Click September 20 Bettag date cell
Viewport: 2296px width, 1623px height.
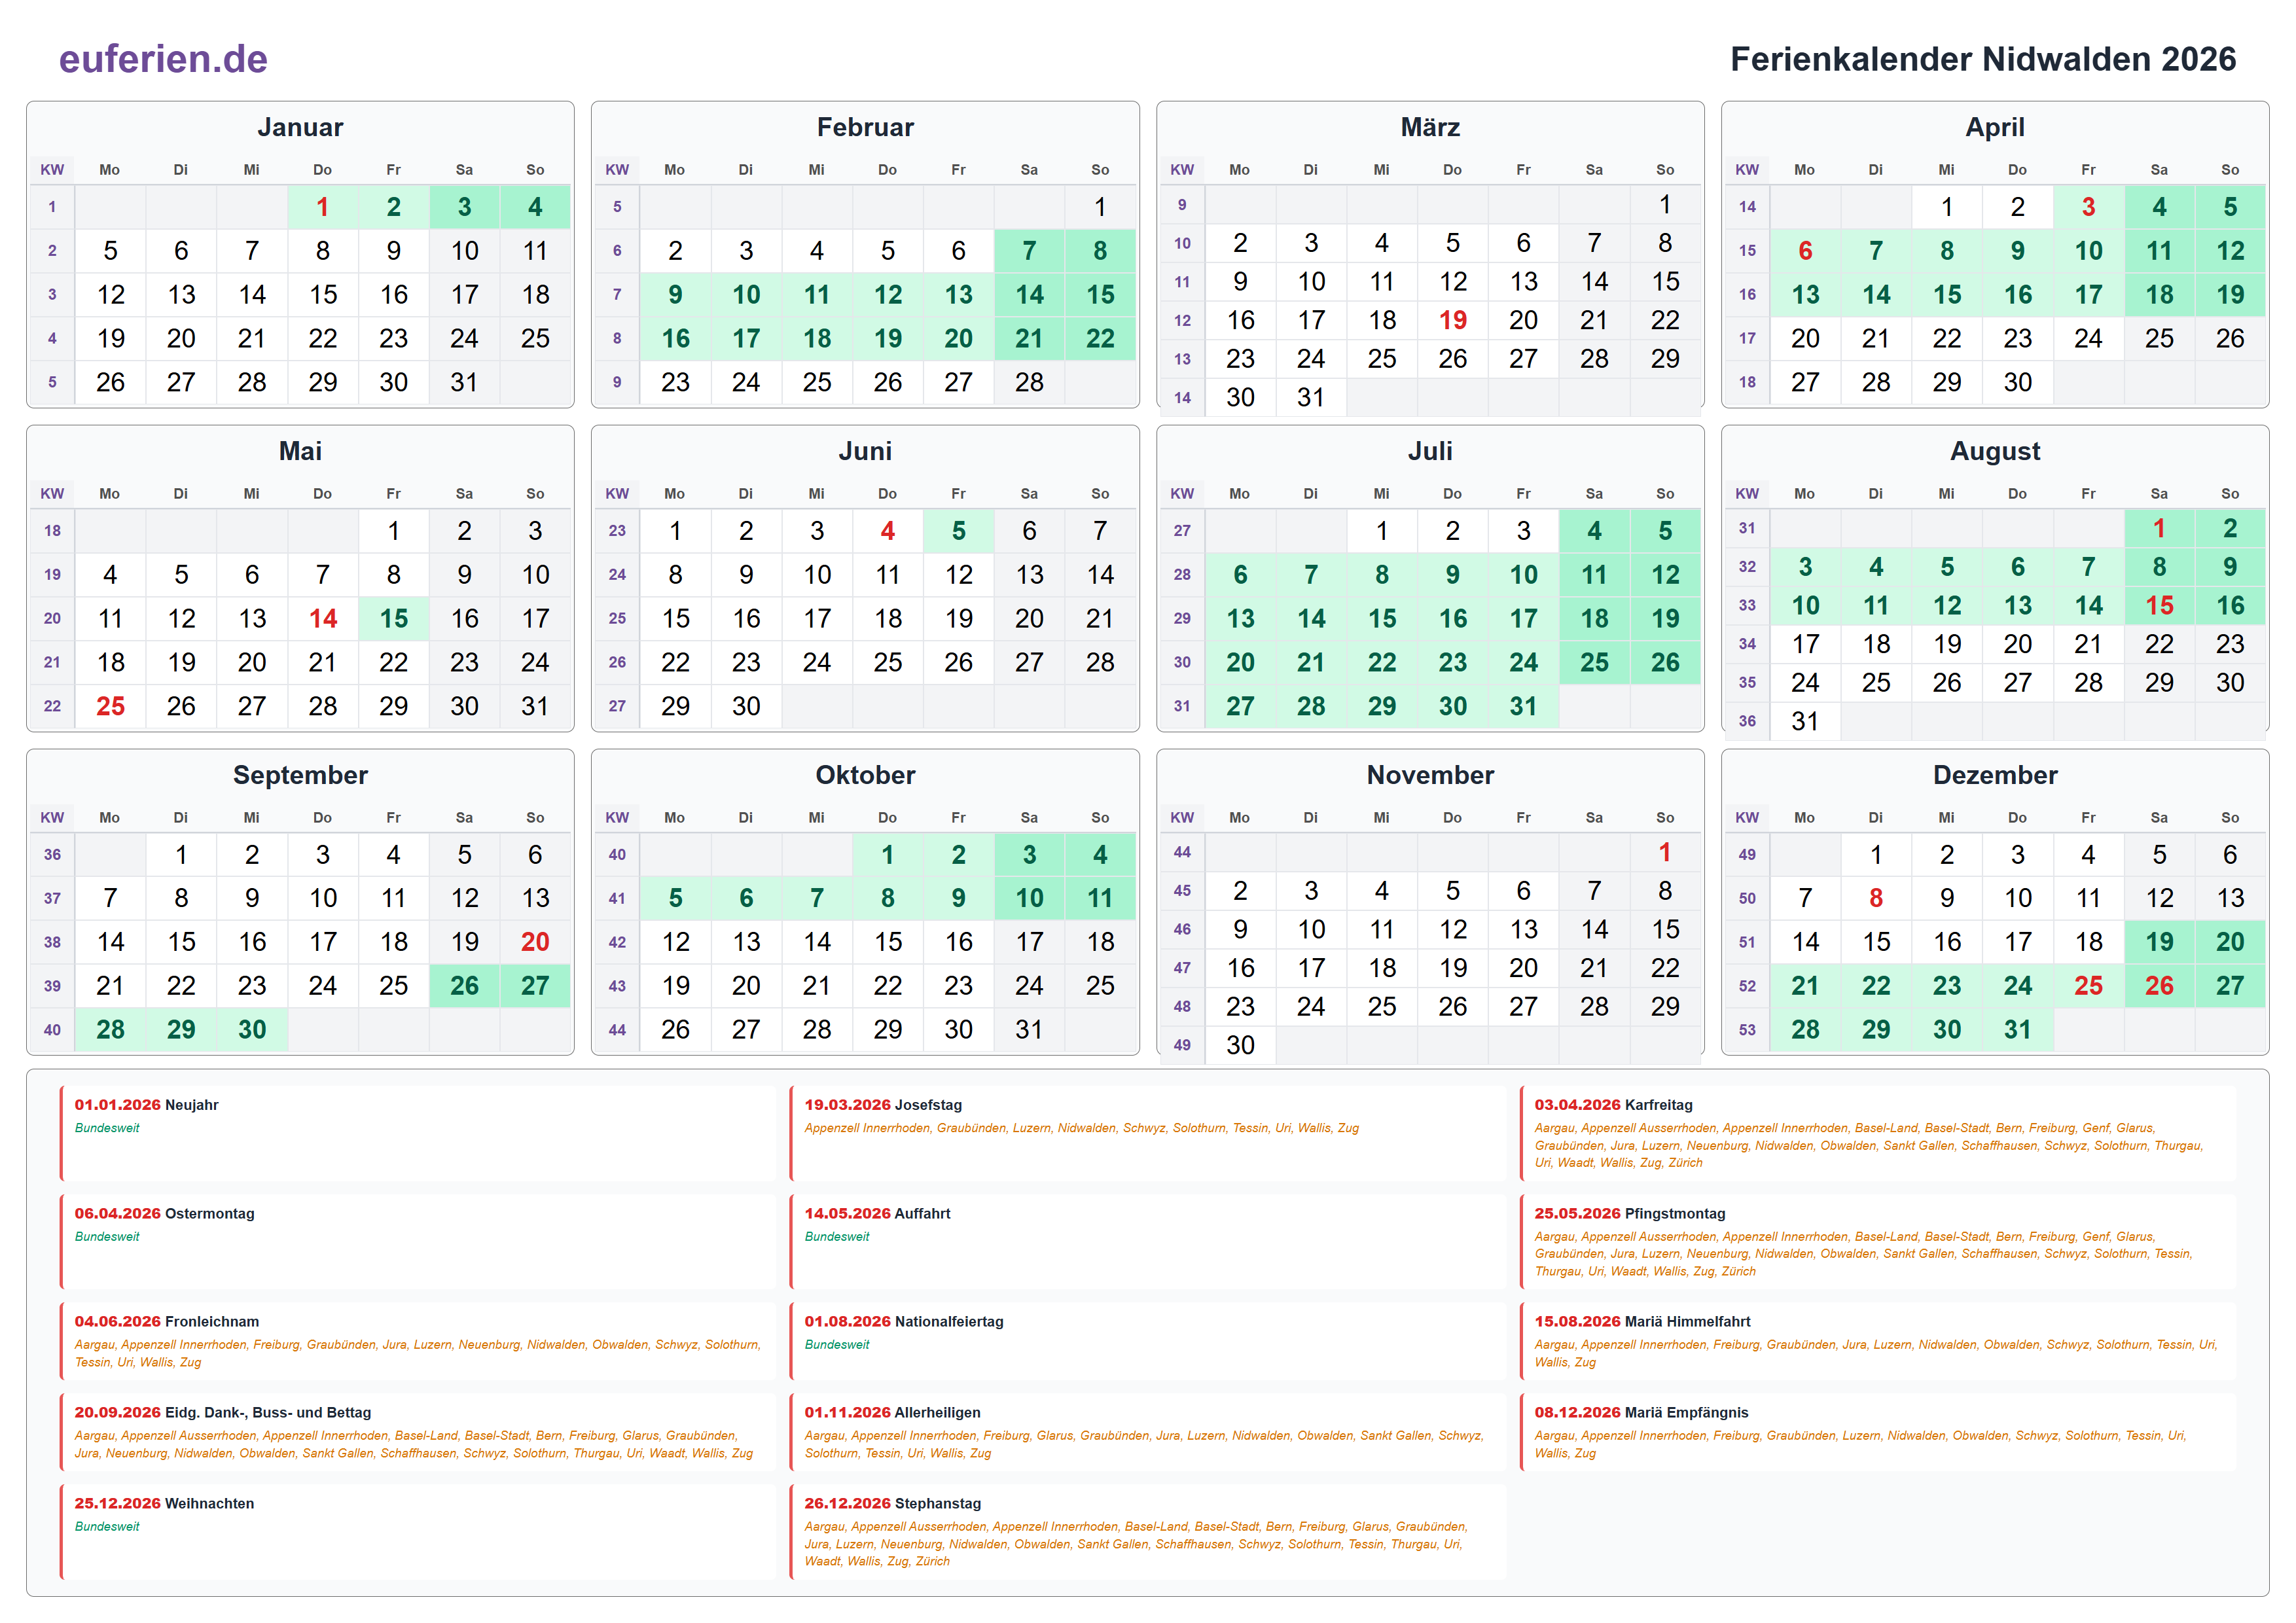point(535,942)
